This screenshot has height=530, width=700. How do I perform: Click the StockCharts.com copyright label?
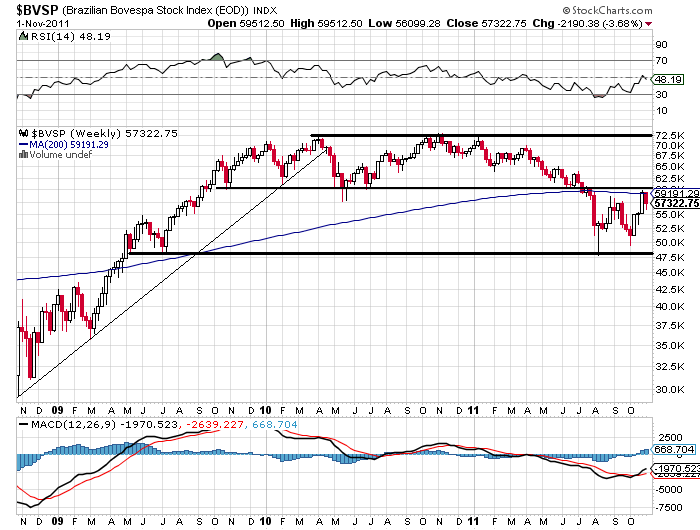click(607, 10)
